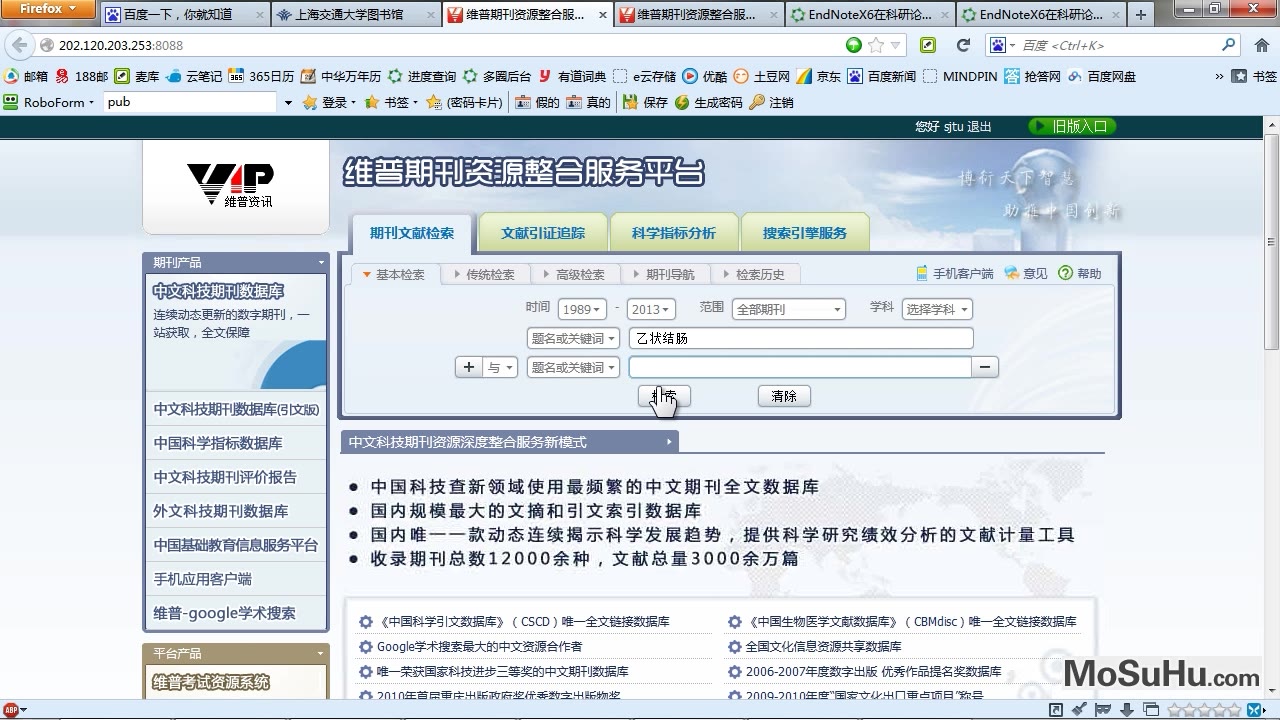Open the 优酷 bookmark
This screenshot has width=1280, height=720.
[705, 76]
